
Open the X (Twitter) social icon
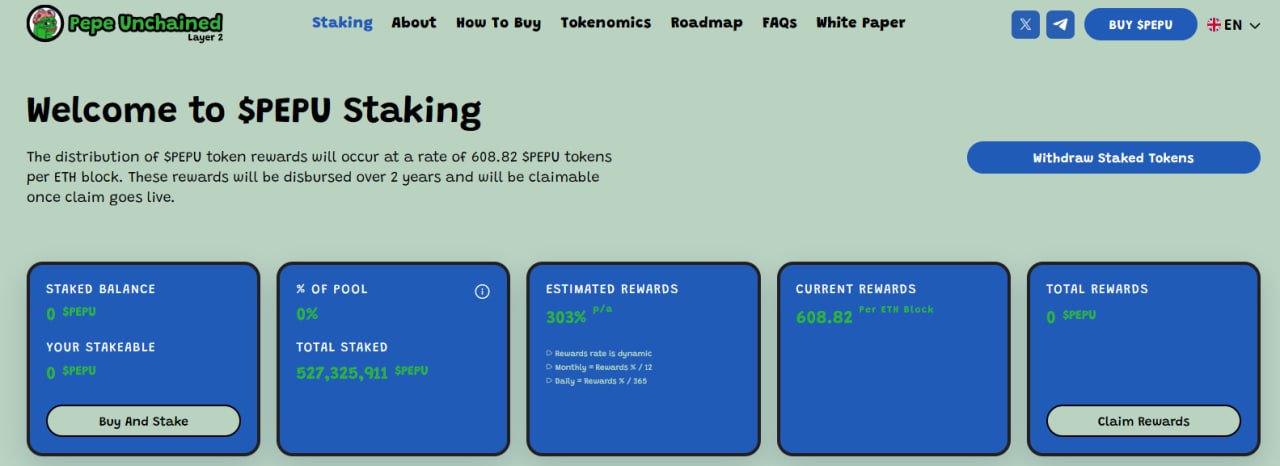[1025, 24]
